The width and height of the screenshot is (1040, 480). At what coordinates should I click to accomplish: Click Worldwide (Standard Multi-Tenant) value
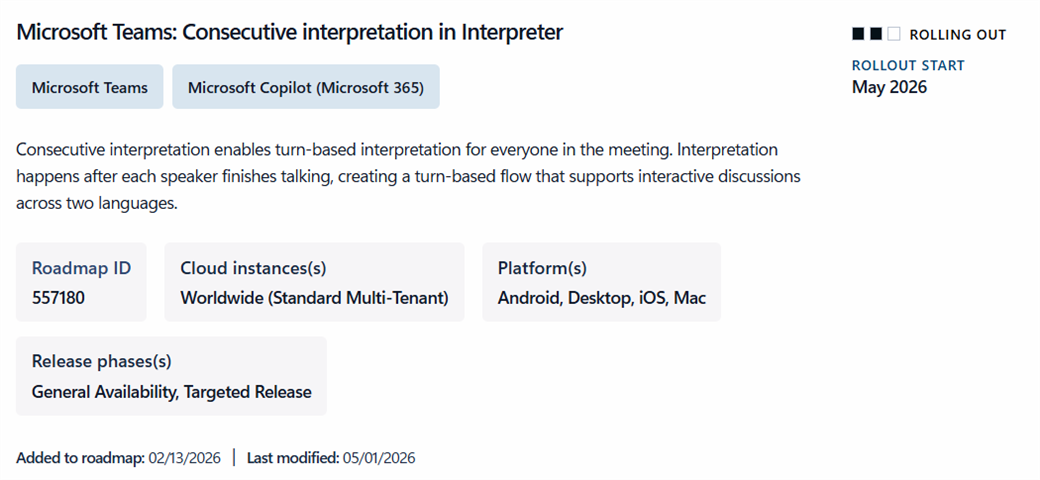tap(314, 298)
